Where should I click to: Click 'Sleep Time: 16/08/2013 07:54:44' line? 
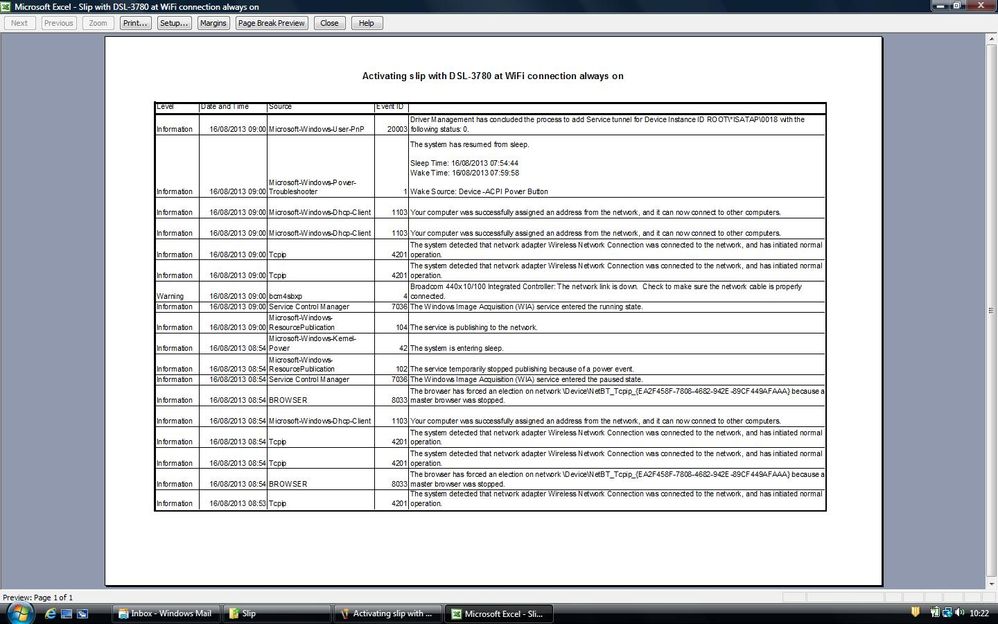(464, 163)
